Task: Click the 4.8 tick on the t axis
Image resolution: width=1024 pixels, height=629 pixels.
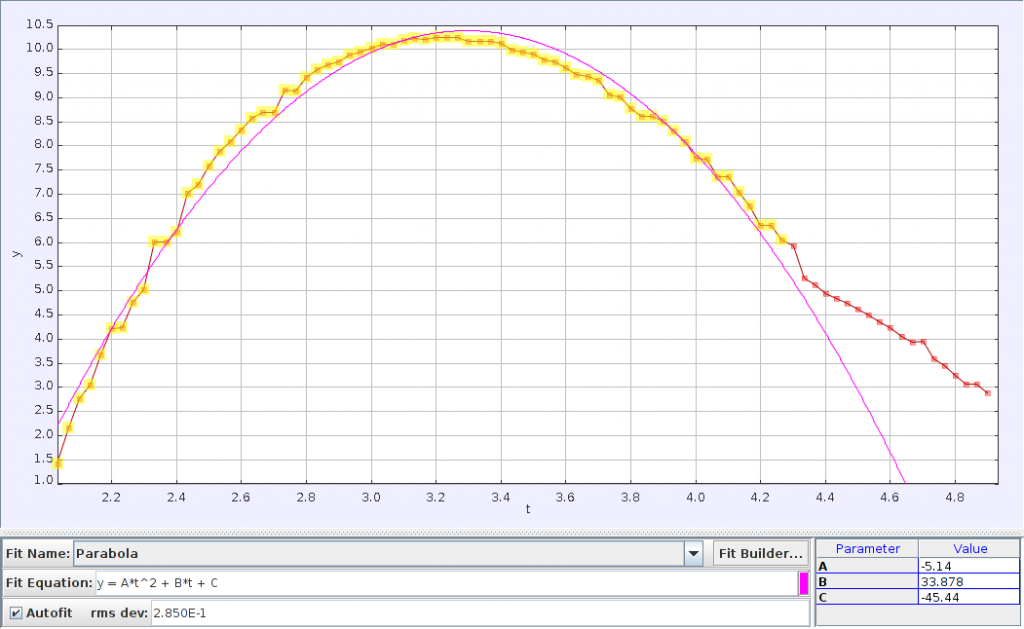Action: 954,497
